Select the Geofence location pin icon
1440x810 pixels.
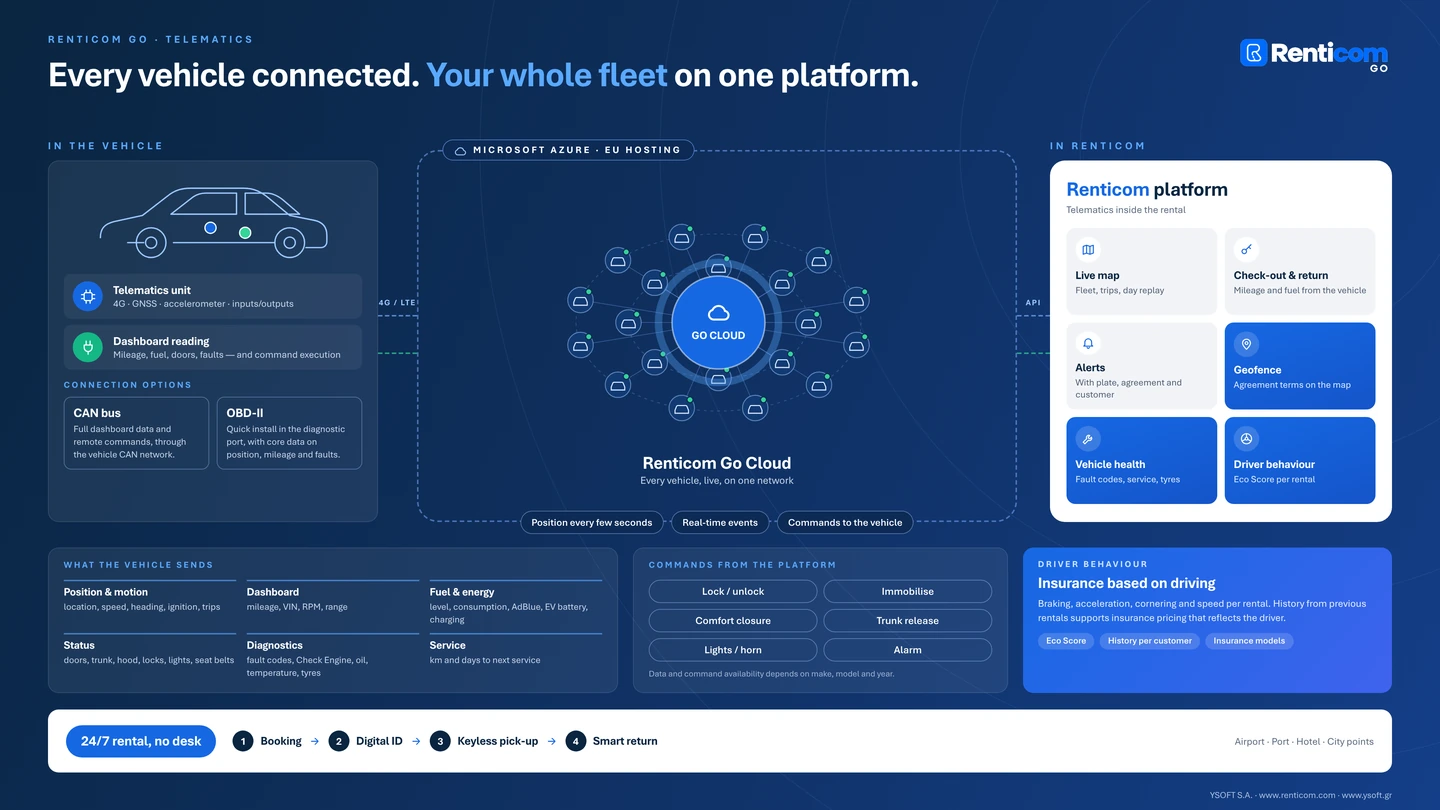pyautogui.click(x=1246, y=344)
